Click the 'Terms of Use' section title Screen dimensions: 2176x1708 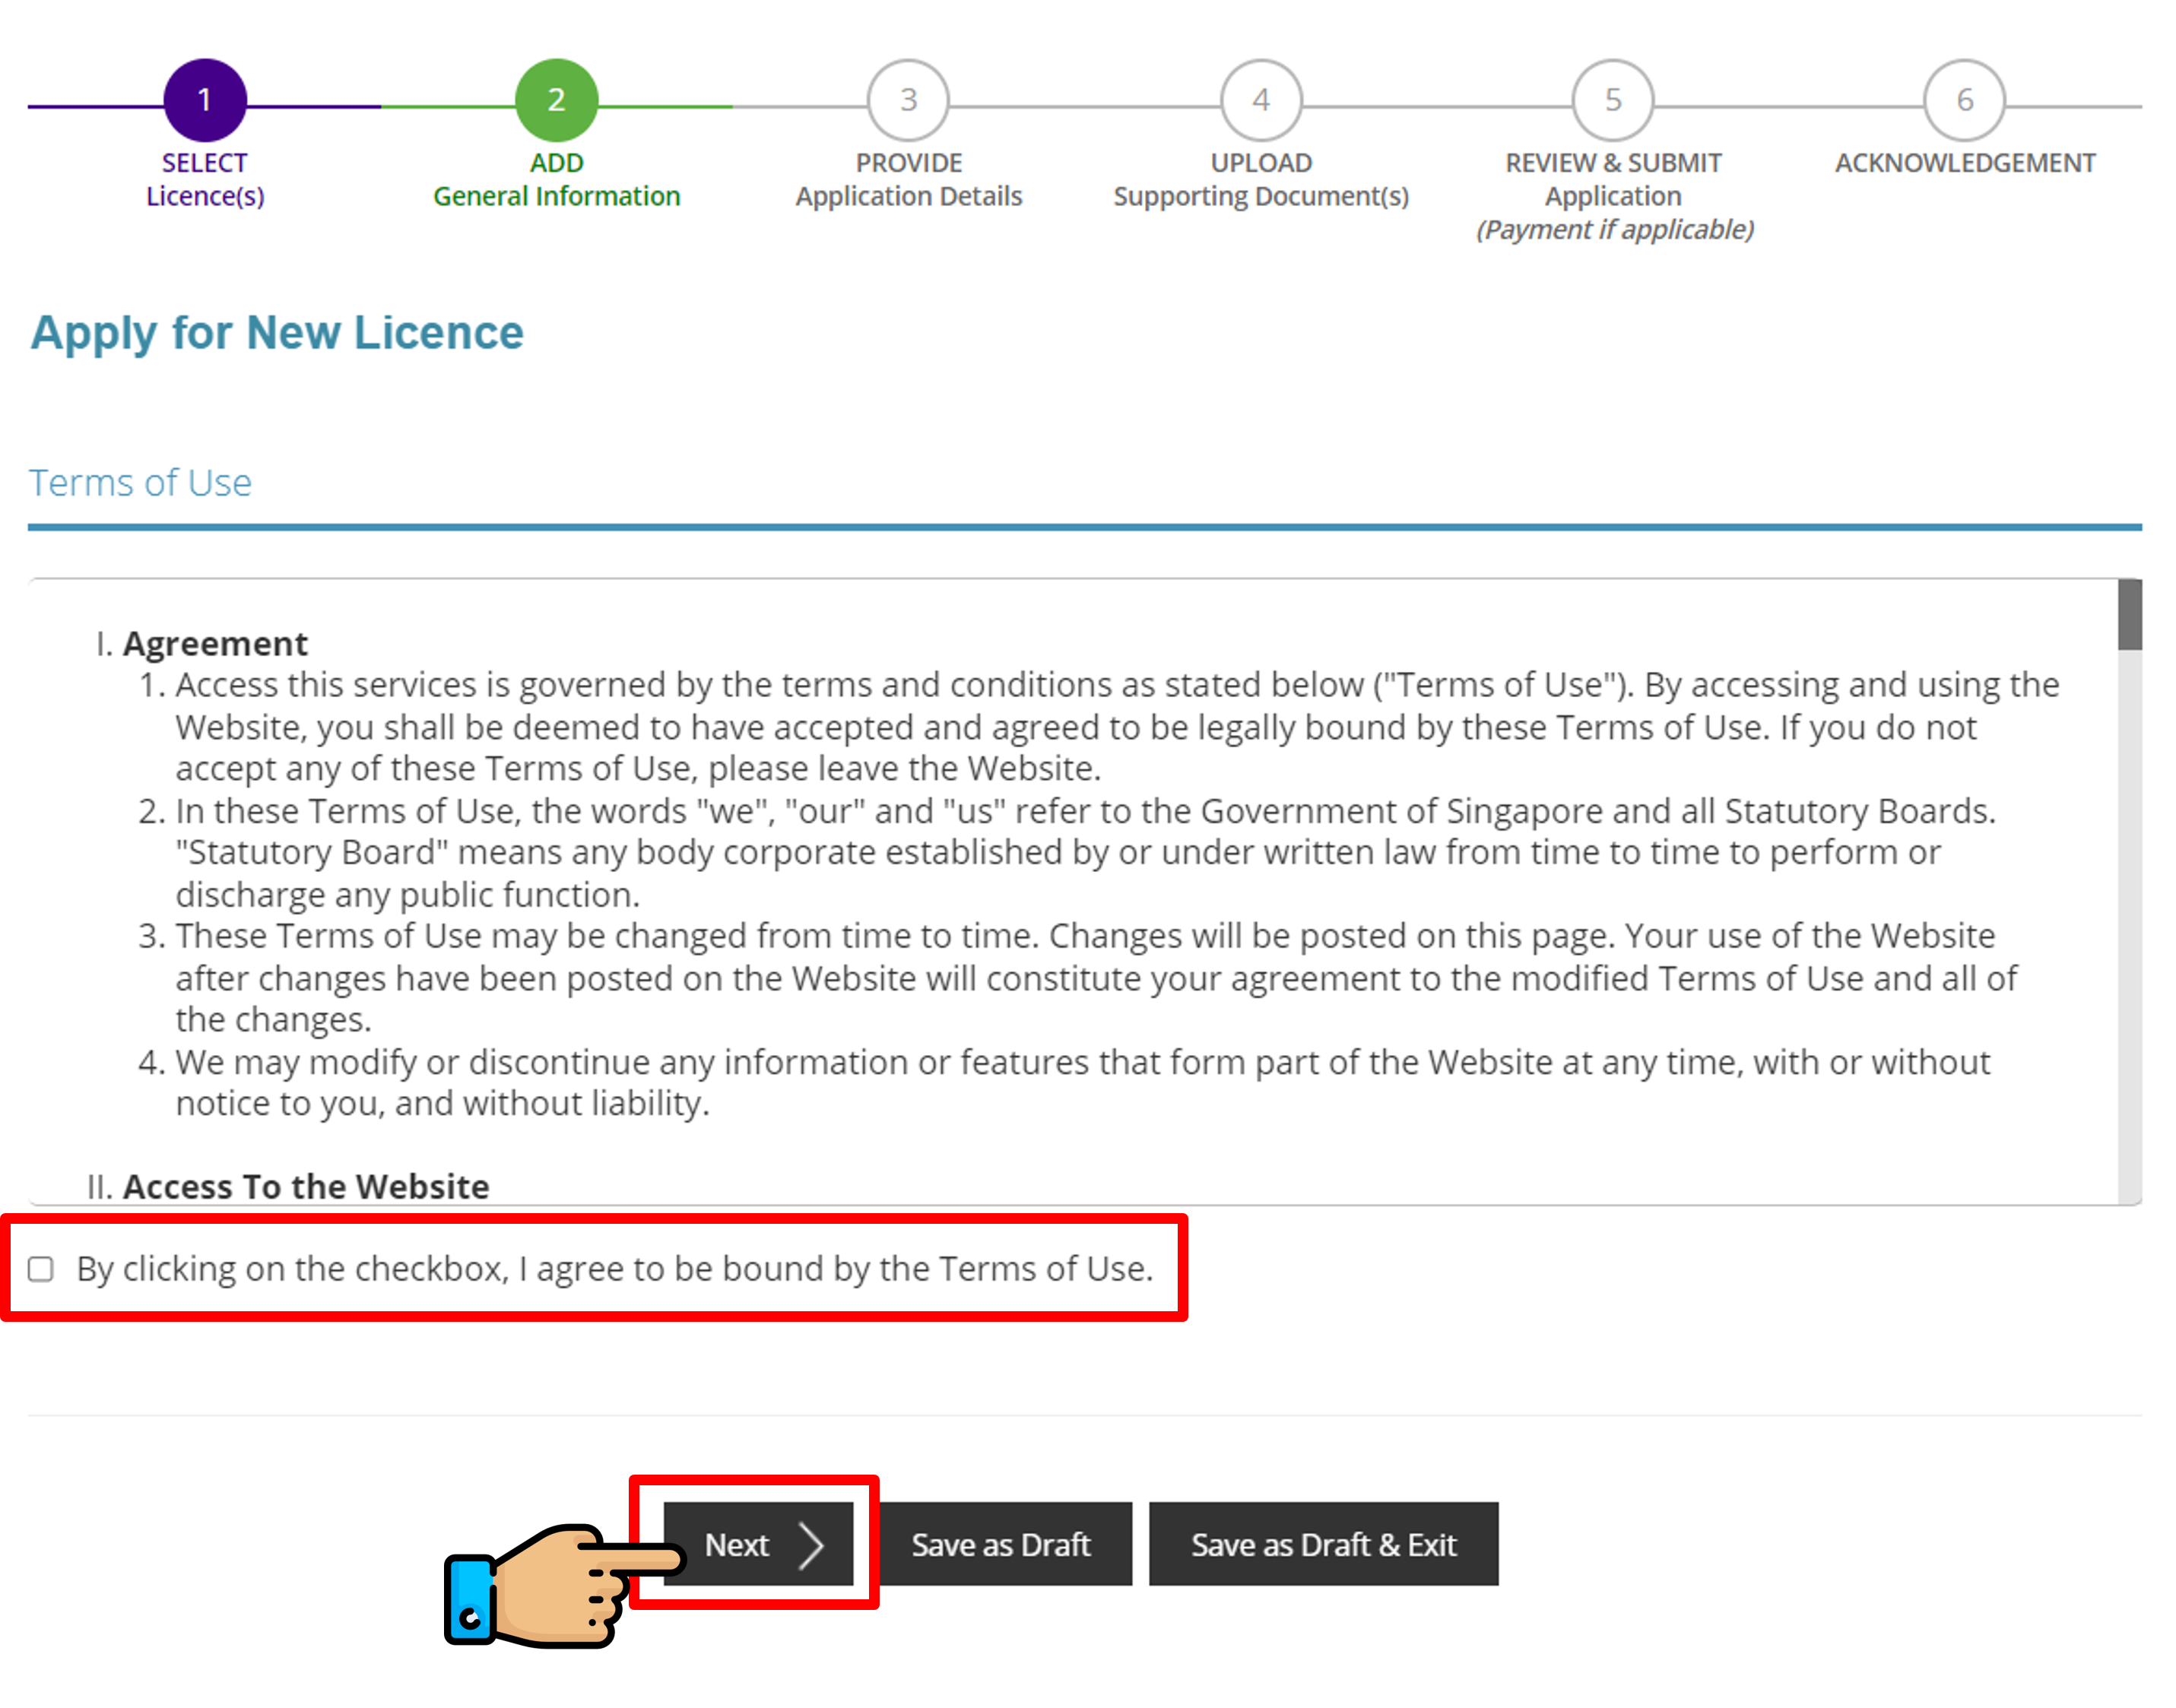coord(140,483)
